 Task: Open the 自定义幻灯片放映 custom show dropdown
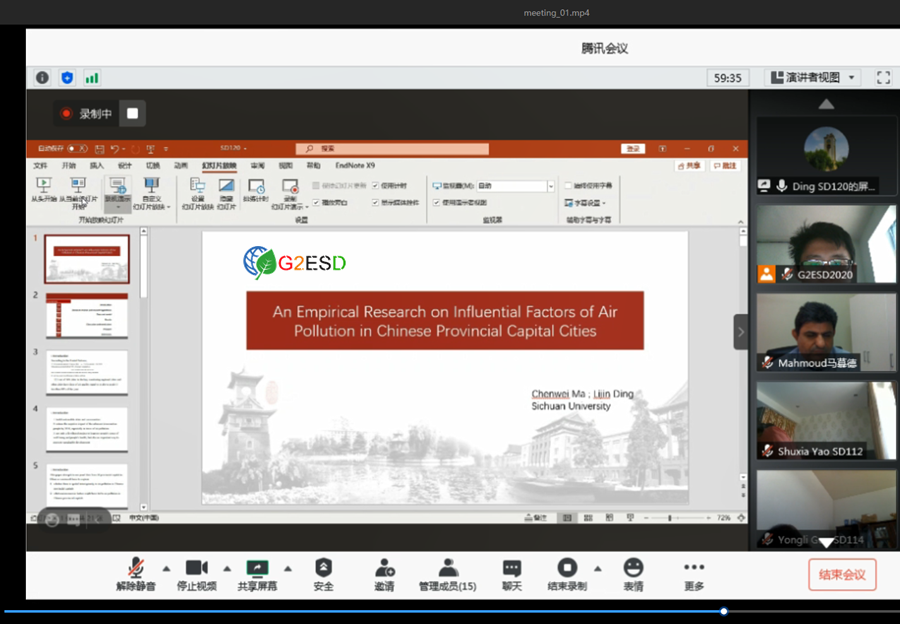tap(152, 193)
